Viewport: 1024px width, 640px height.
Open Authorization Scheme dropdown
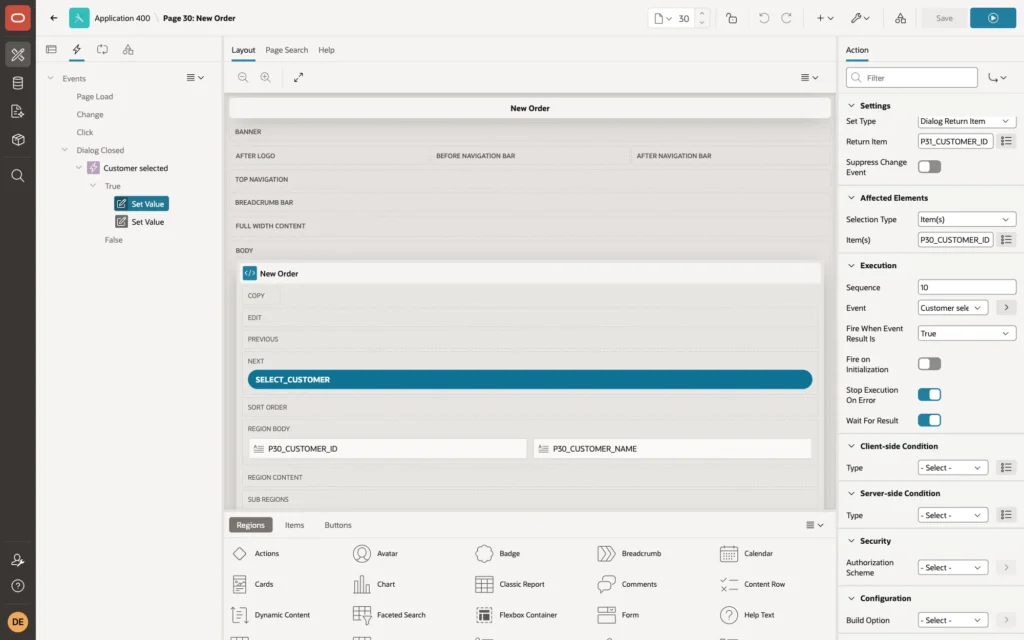[x=952, y=568]
